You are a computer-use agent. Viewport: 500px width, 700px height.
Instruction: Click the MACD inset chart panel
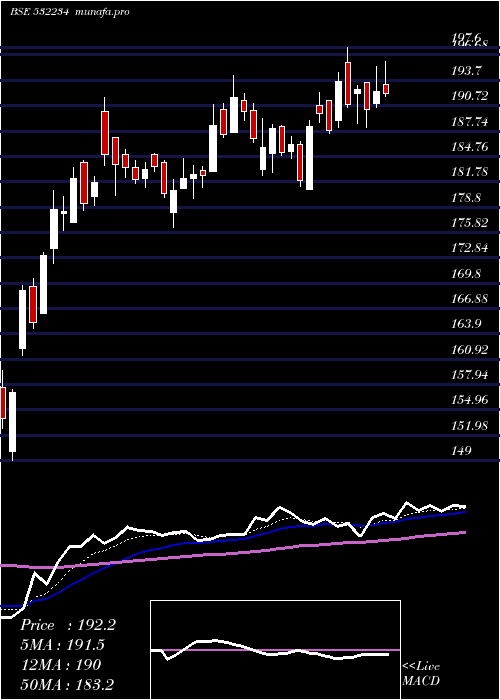pyautogui.click(x=275, y=650)
